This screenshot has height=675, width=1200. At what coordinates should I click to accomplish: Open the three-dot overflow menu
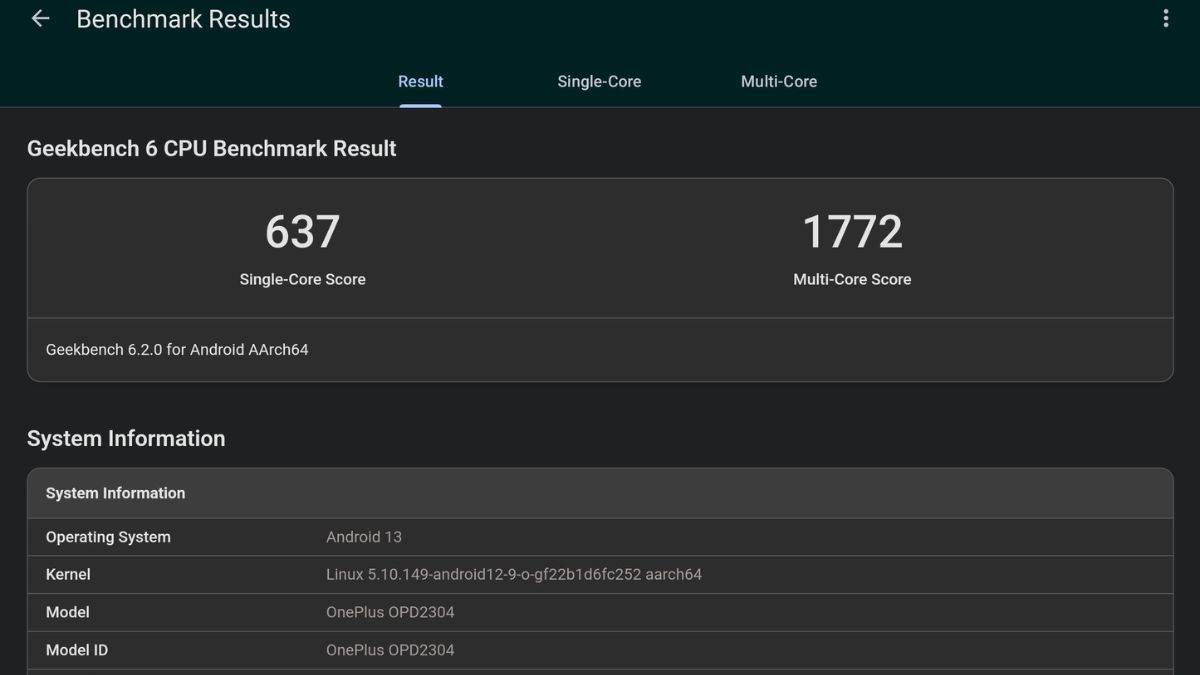click(1165, 19)
